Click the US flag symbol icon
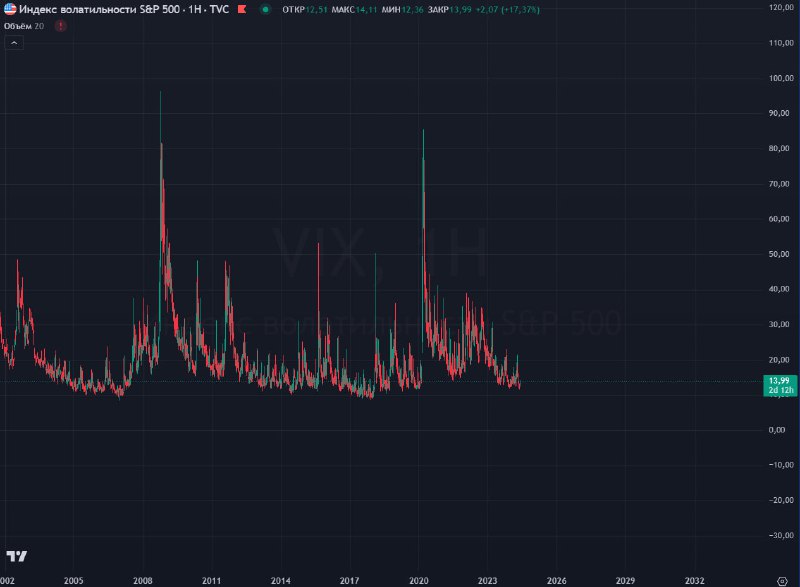The width and height of the screenshot is (800, 587). point(10,9)
